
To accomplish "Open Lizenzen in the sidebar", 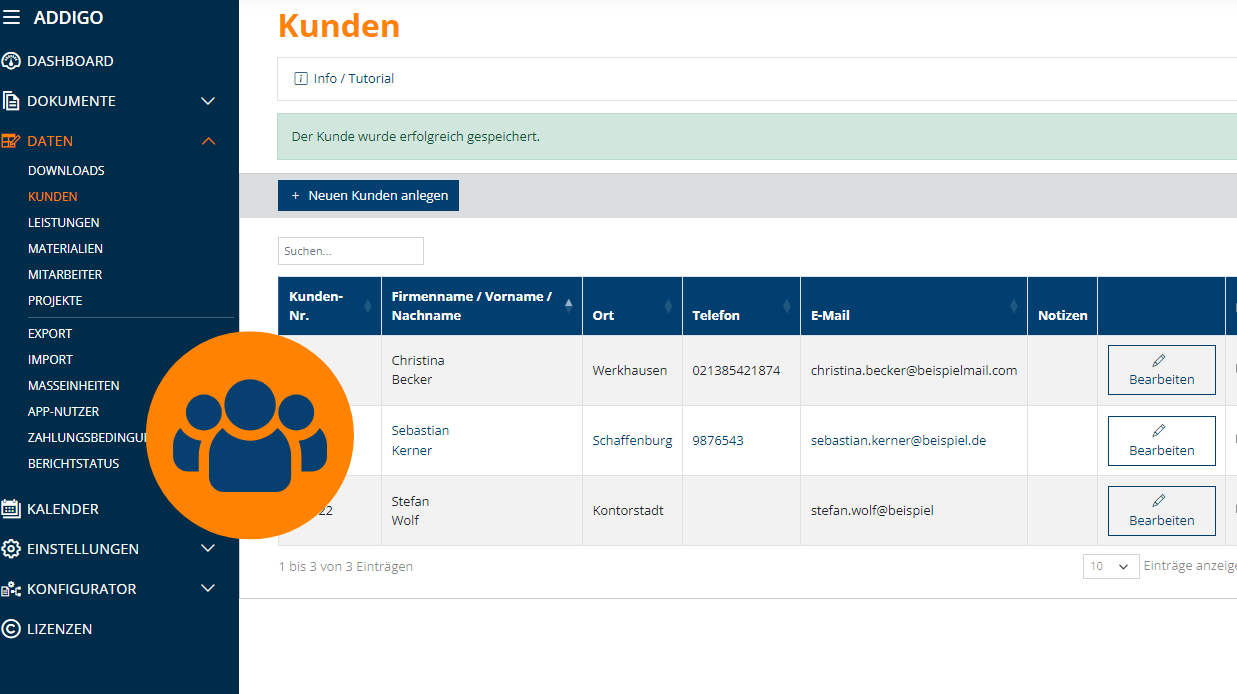I will point(59,629).
